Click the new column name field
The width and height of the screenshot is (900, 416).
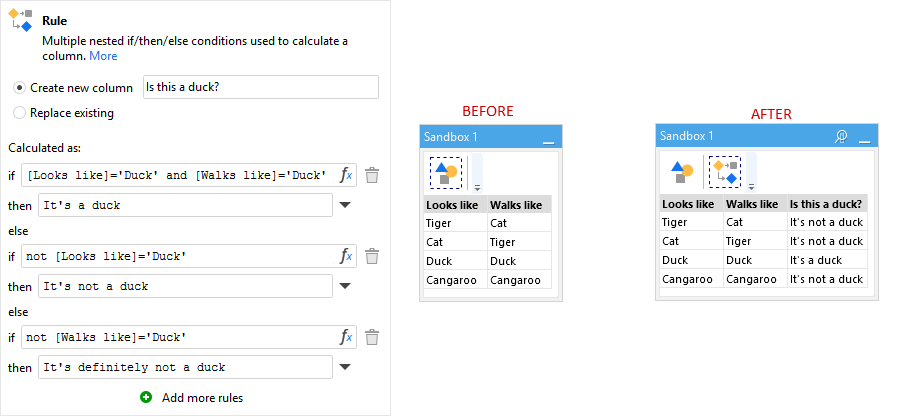(261, 87)
